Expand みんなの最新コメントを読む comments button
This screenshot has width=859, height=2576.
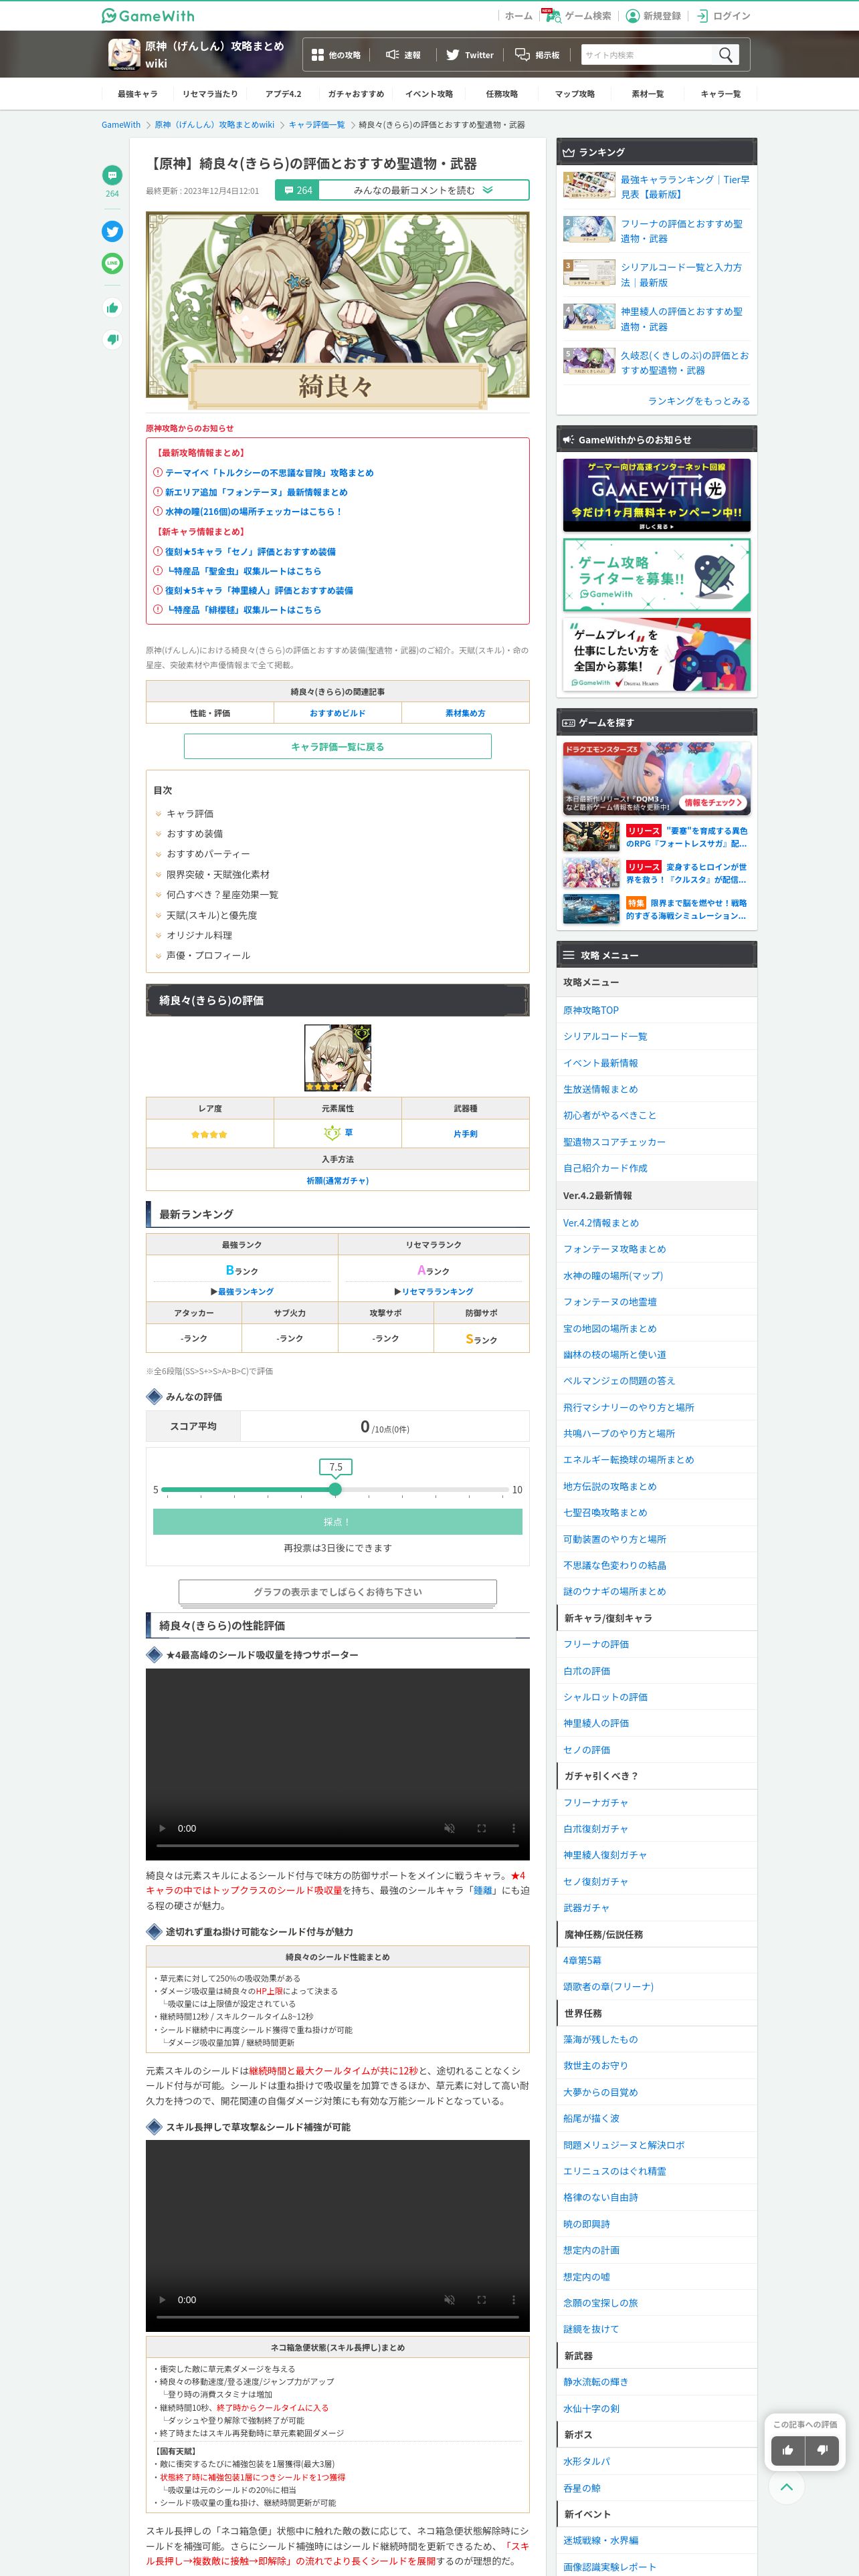pos(402,190)
